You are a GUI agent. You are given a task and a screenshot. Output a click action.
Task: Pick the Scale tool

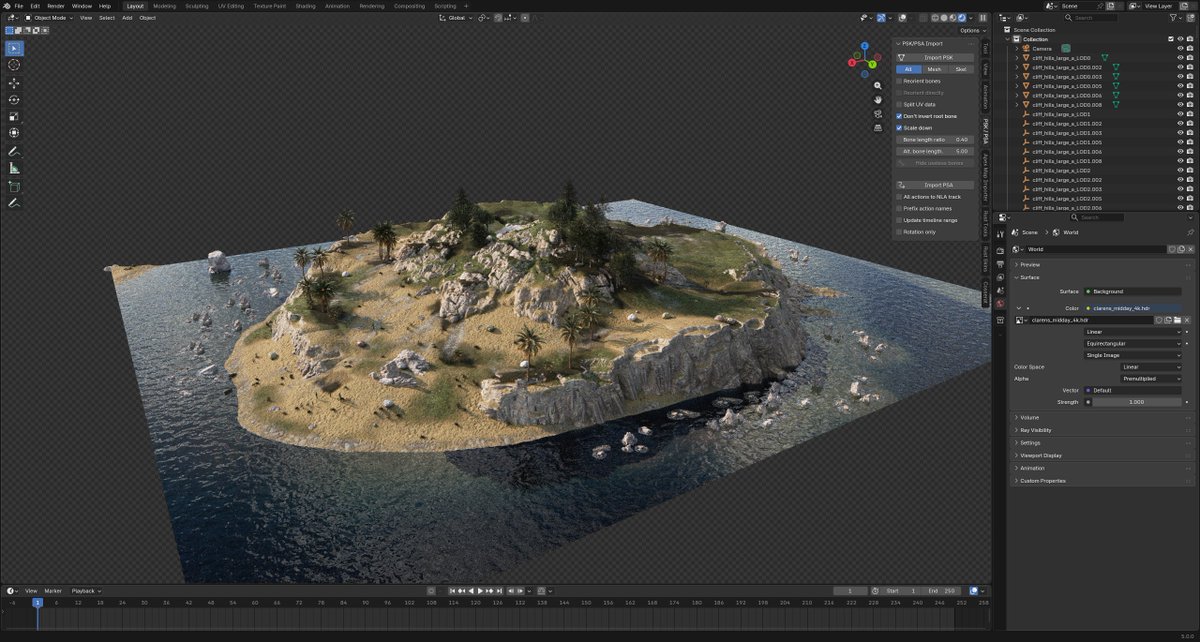pyautogui.click(x=14, y=116)
